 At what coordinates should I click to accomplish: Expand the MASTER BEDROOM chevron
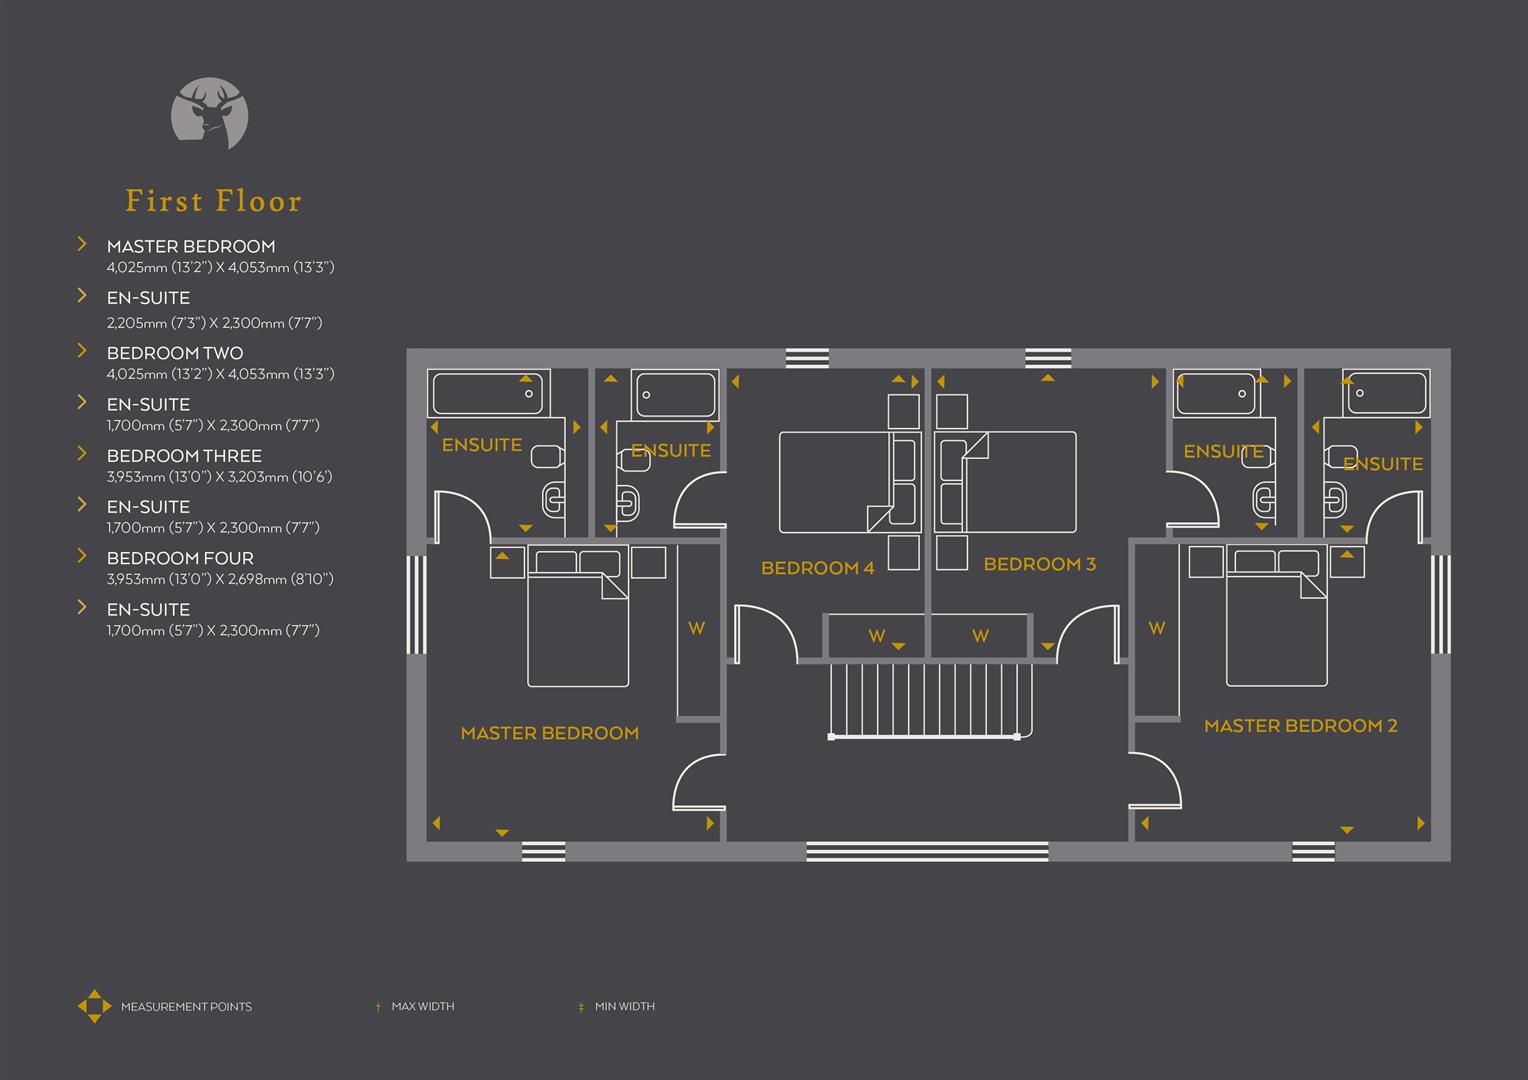click(82, 243)
